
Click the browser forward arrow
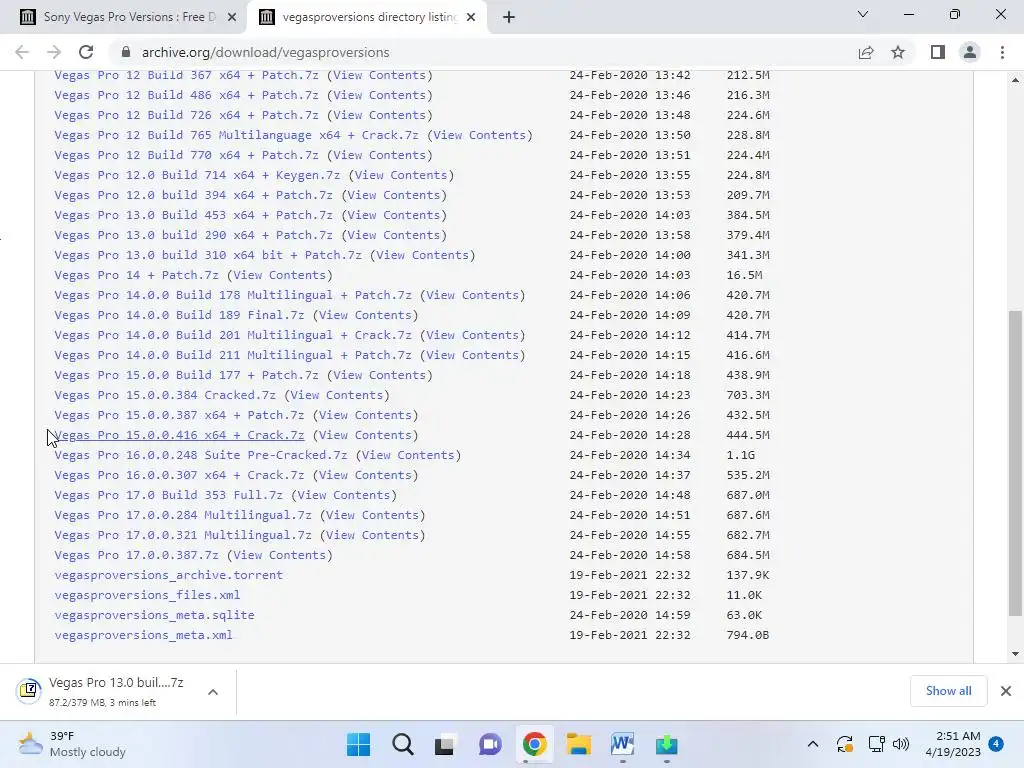tap(54, 52)
